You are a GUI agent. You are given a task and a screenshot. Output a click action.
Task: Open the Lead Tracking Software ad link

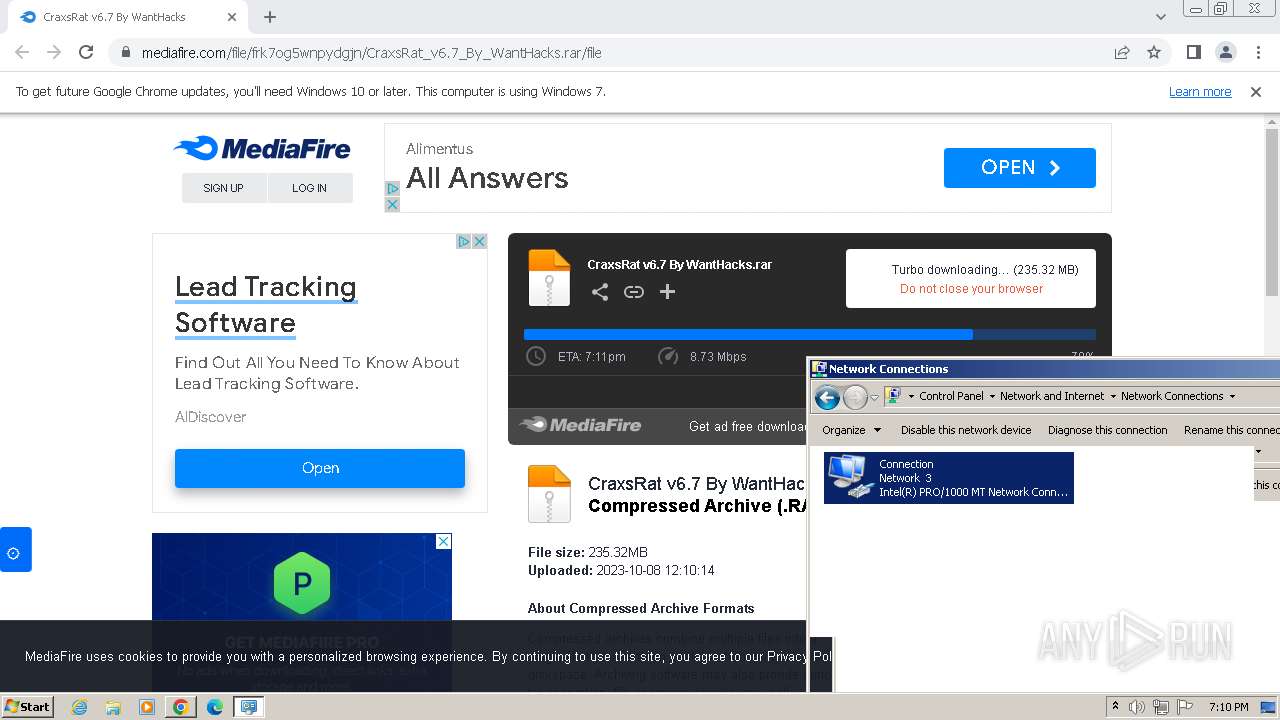(266, 305)
